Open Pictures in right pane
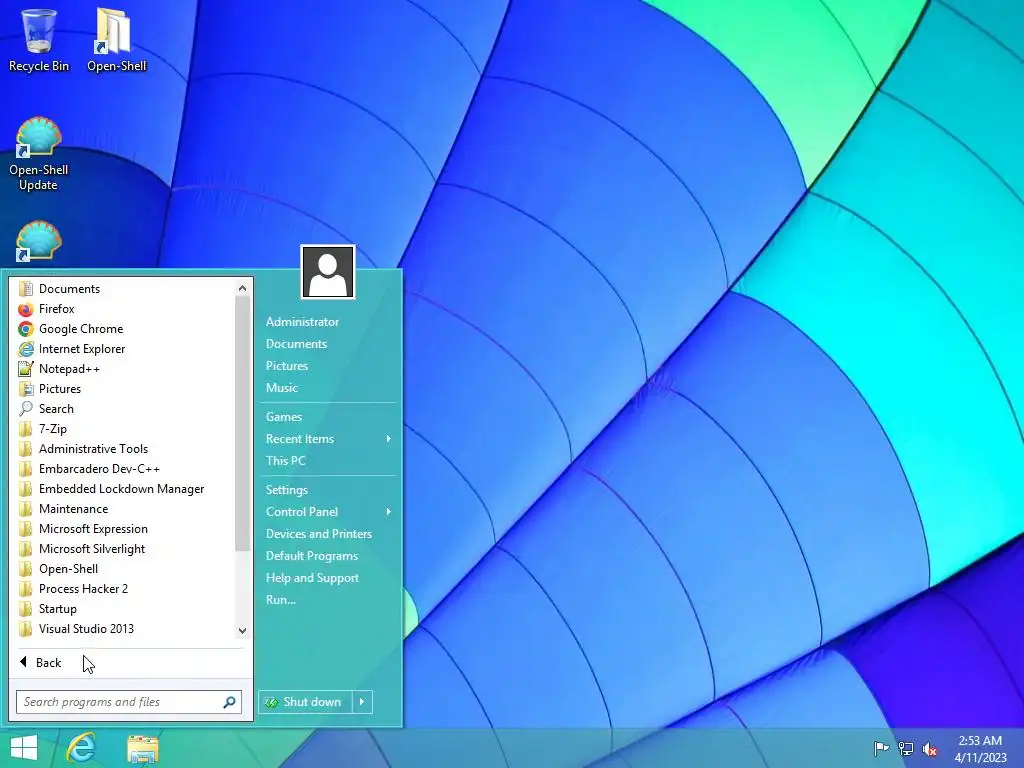Screen dimensions: 1024x768 pyautogui.click(x=287, y=366)
